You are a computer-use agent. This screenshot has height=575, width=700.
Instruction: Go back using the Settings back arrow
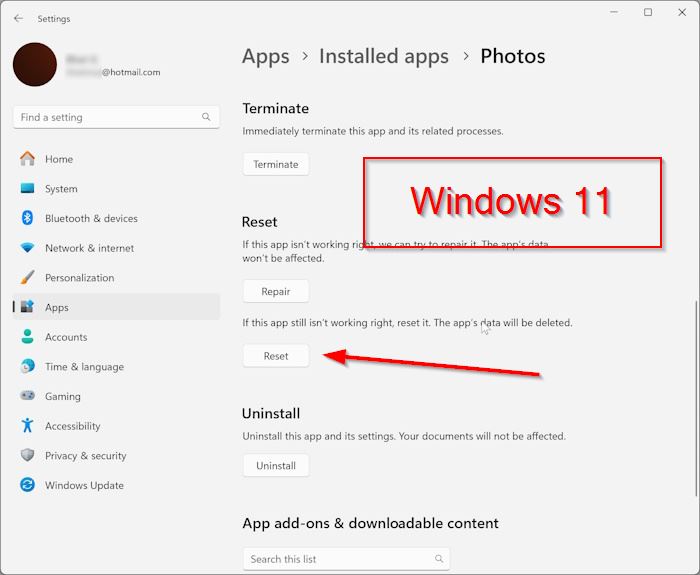18,18
